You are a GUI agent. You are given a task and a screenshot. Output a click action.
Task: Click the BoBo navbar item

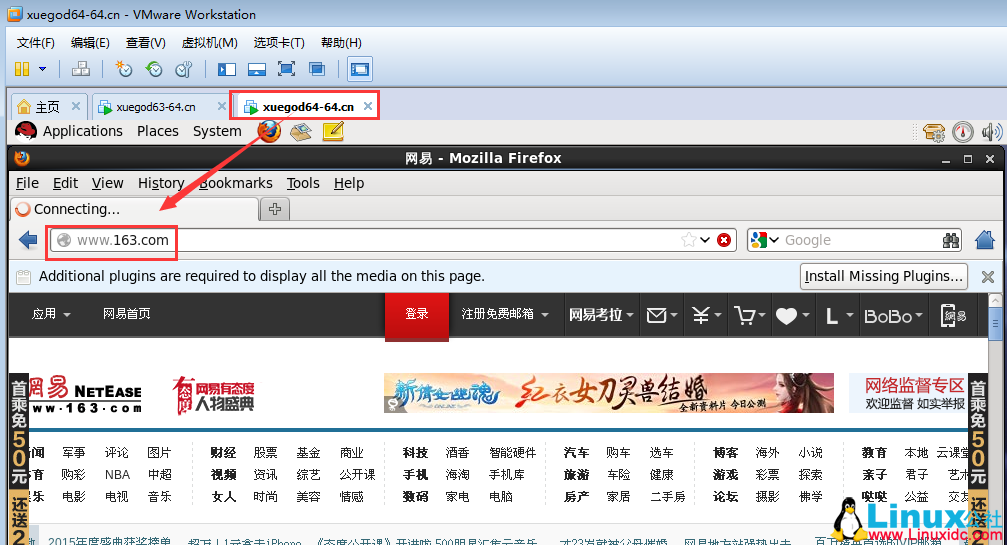(x=893, y=316)
